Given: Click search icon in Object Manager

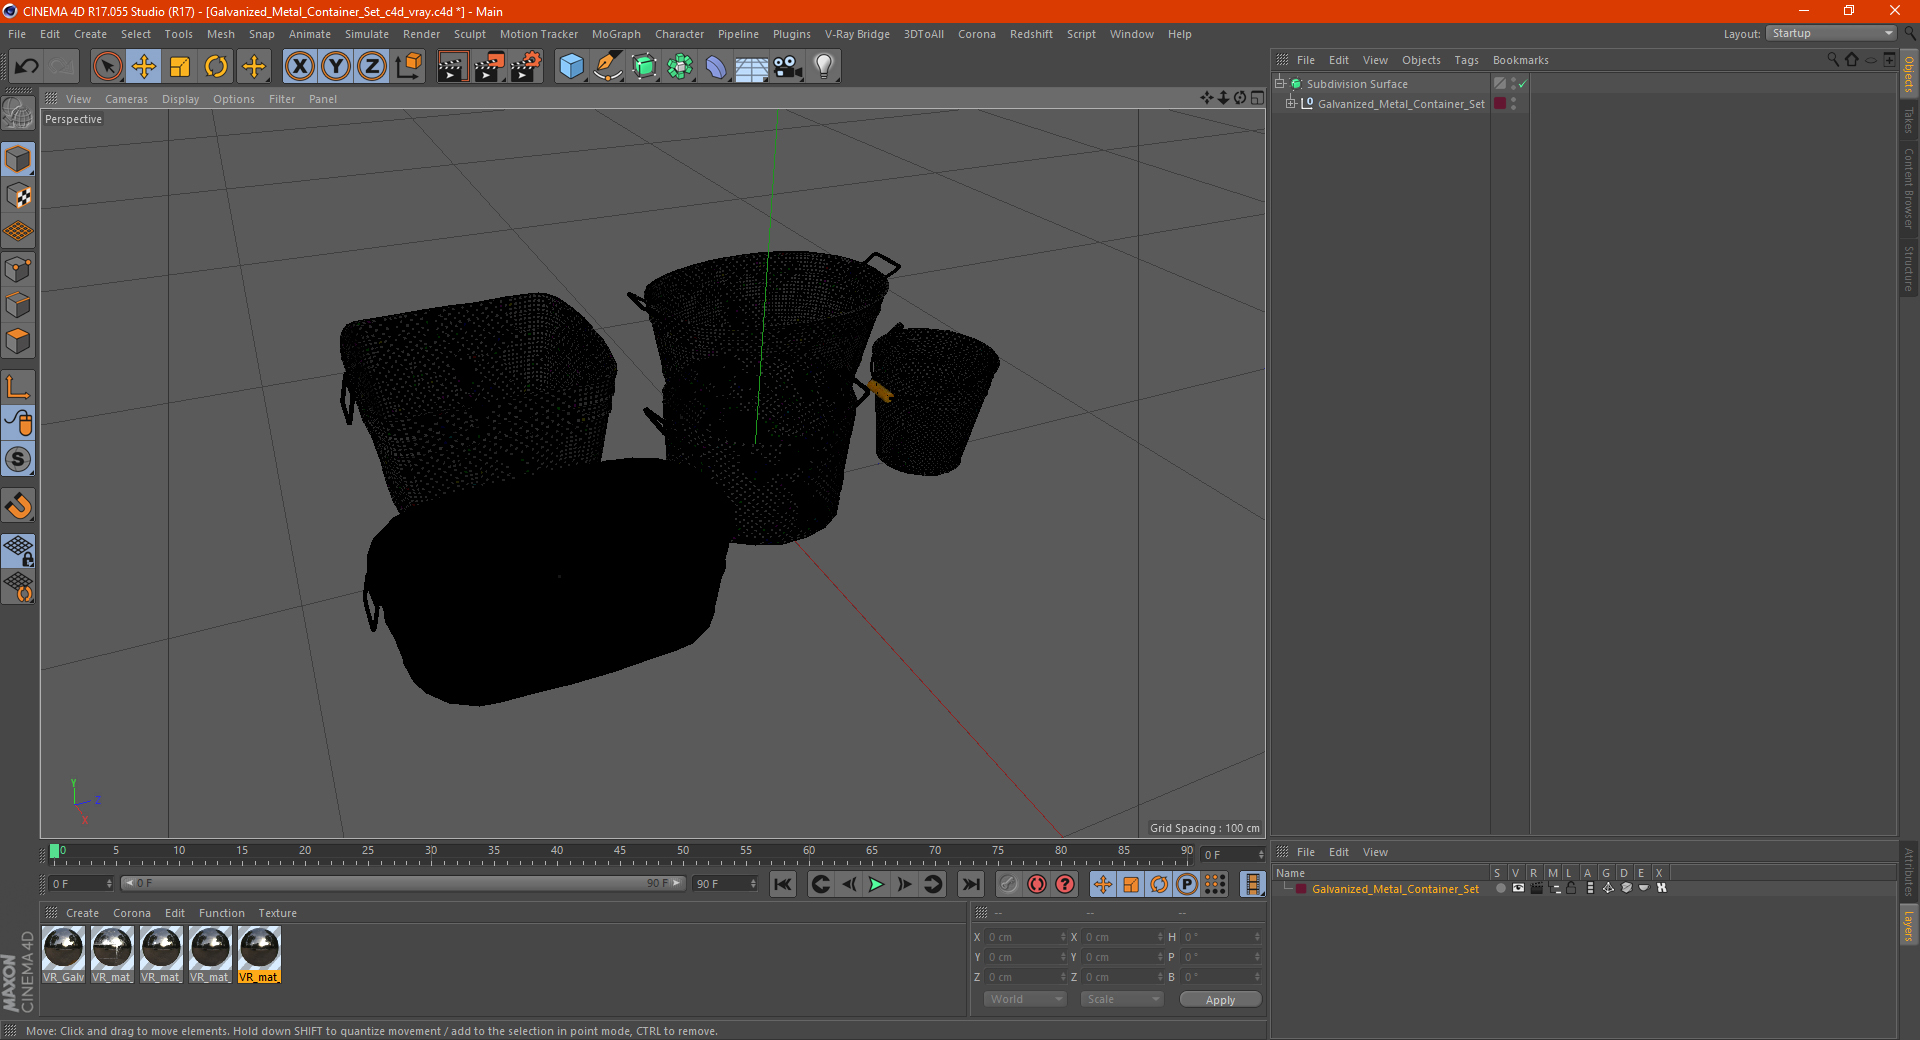Looking at the screenshot, I should pyautogui.click(x=1833, y=60).
